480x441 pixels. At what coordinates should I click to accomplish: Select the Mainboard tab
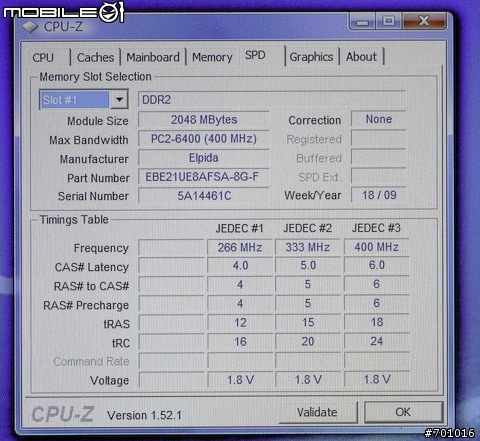pos(153,57)
